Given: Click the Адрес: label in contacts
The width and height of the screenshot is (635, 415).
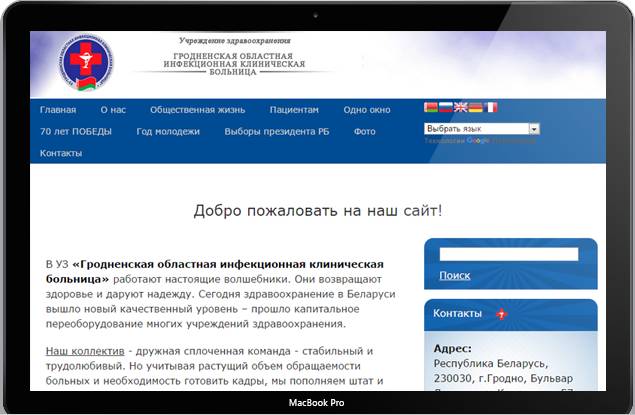Looking at the screenshot, I should coord(453,348).
